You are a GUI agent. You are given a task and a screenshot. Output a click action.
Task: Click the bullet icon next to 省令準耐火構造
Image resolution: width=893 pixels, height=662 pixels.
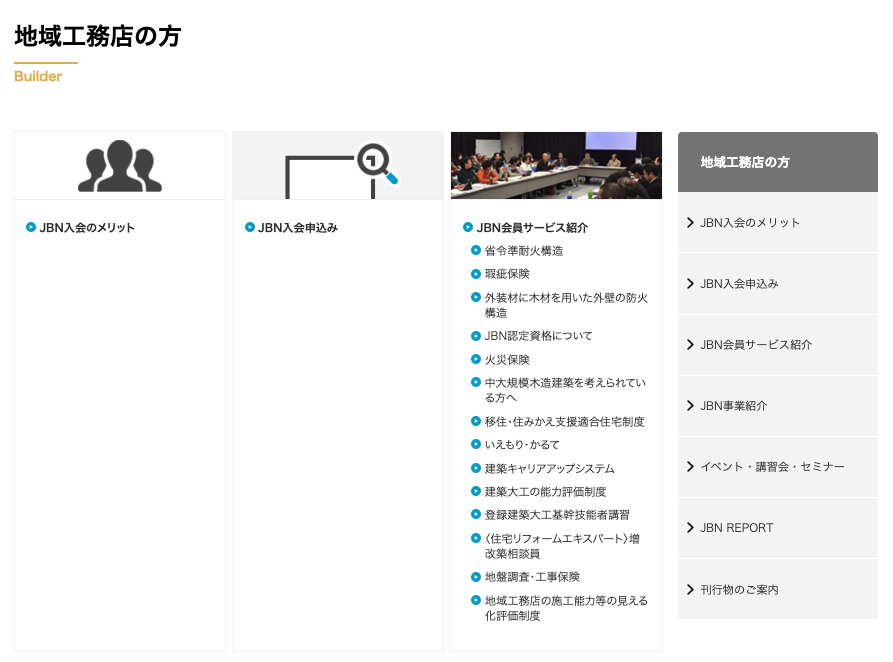click(x=476, y=250)
